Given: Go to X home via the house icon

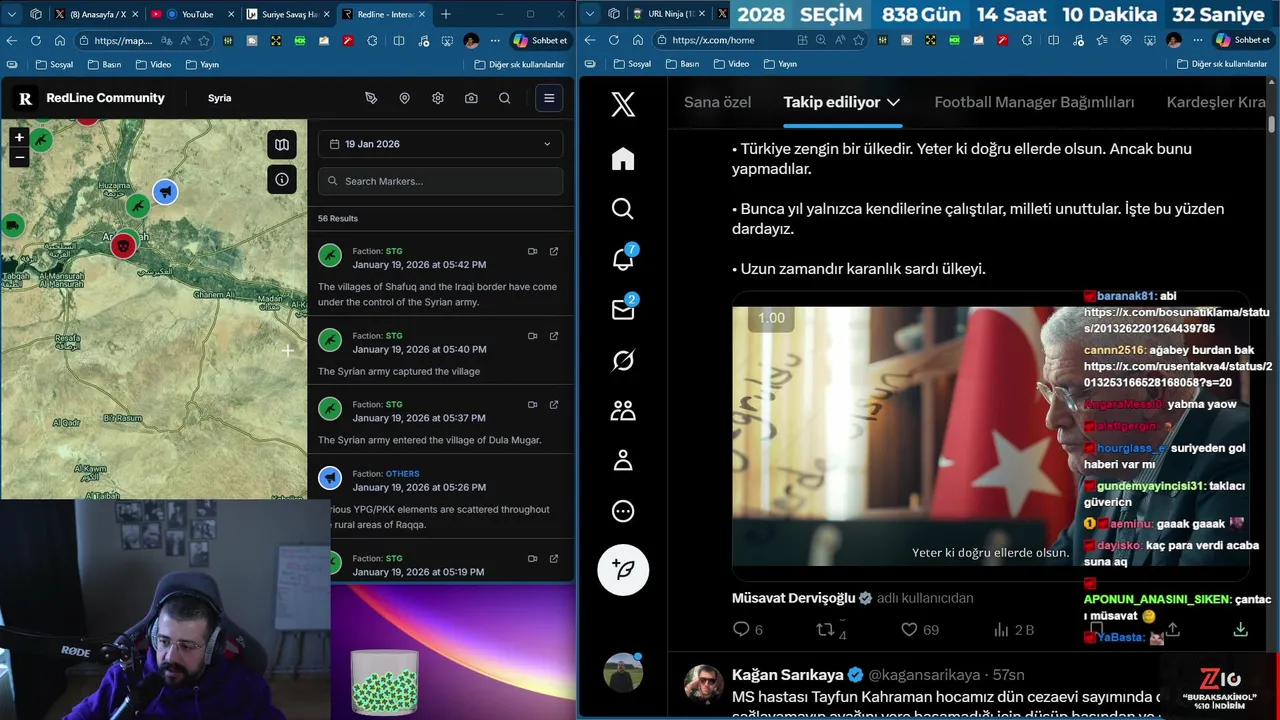Looking at the screenshot, I should (x=623, y=159).
